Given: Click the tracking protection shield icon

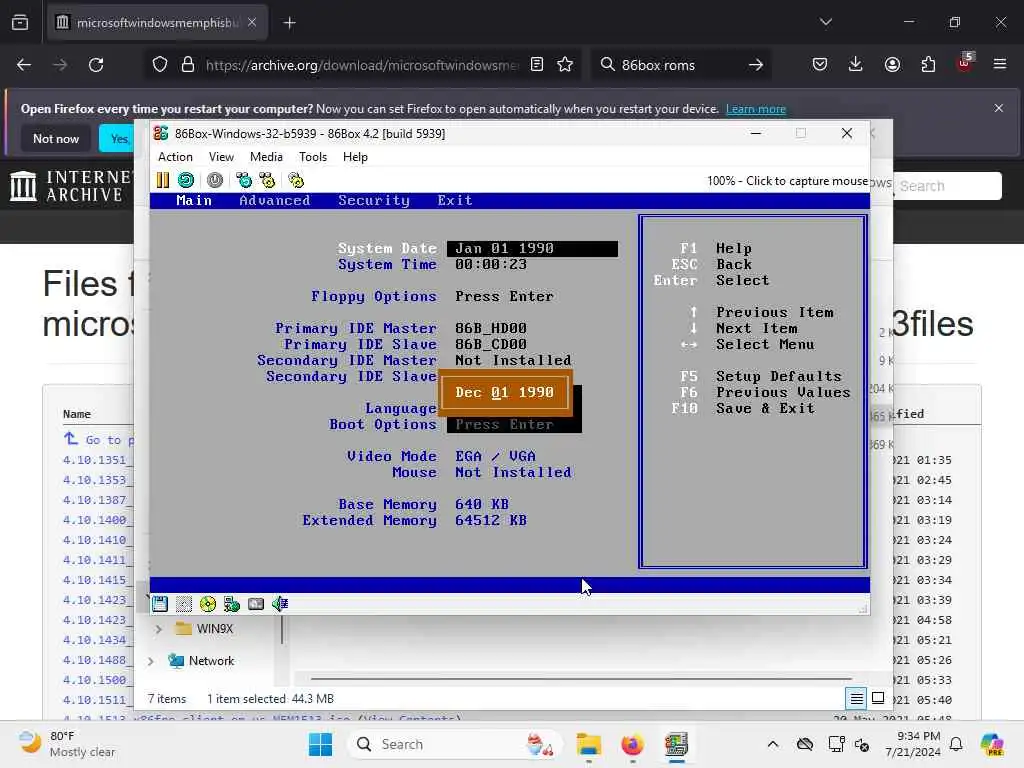Looking at the screenshot, I should coord(160,65).
